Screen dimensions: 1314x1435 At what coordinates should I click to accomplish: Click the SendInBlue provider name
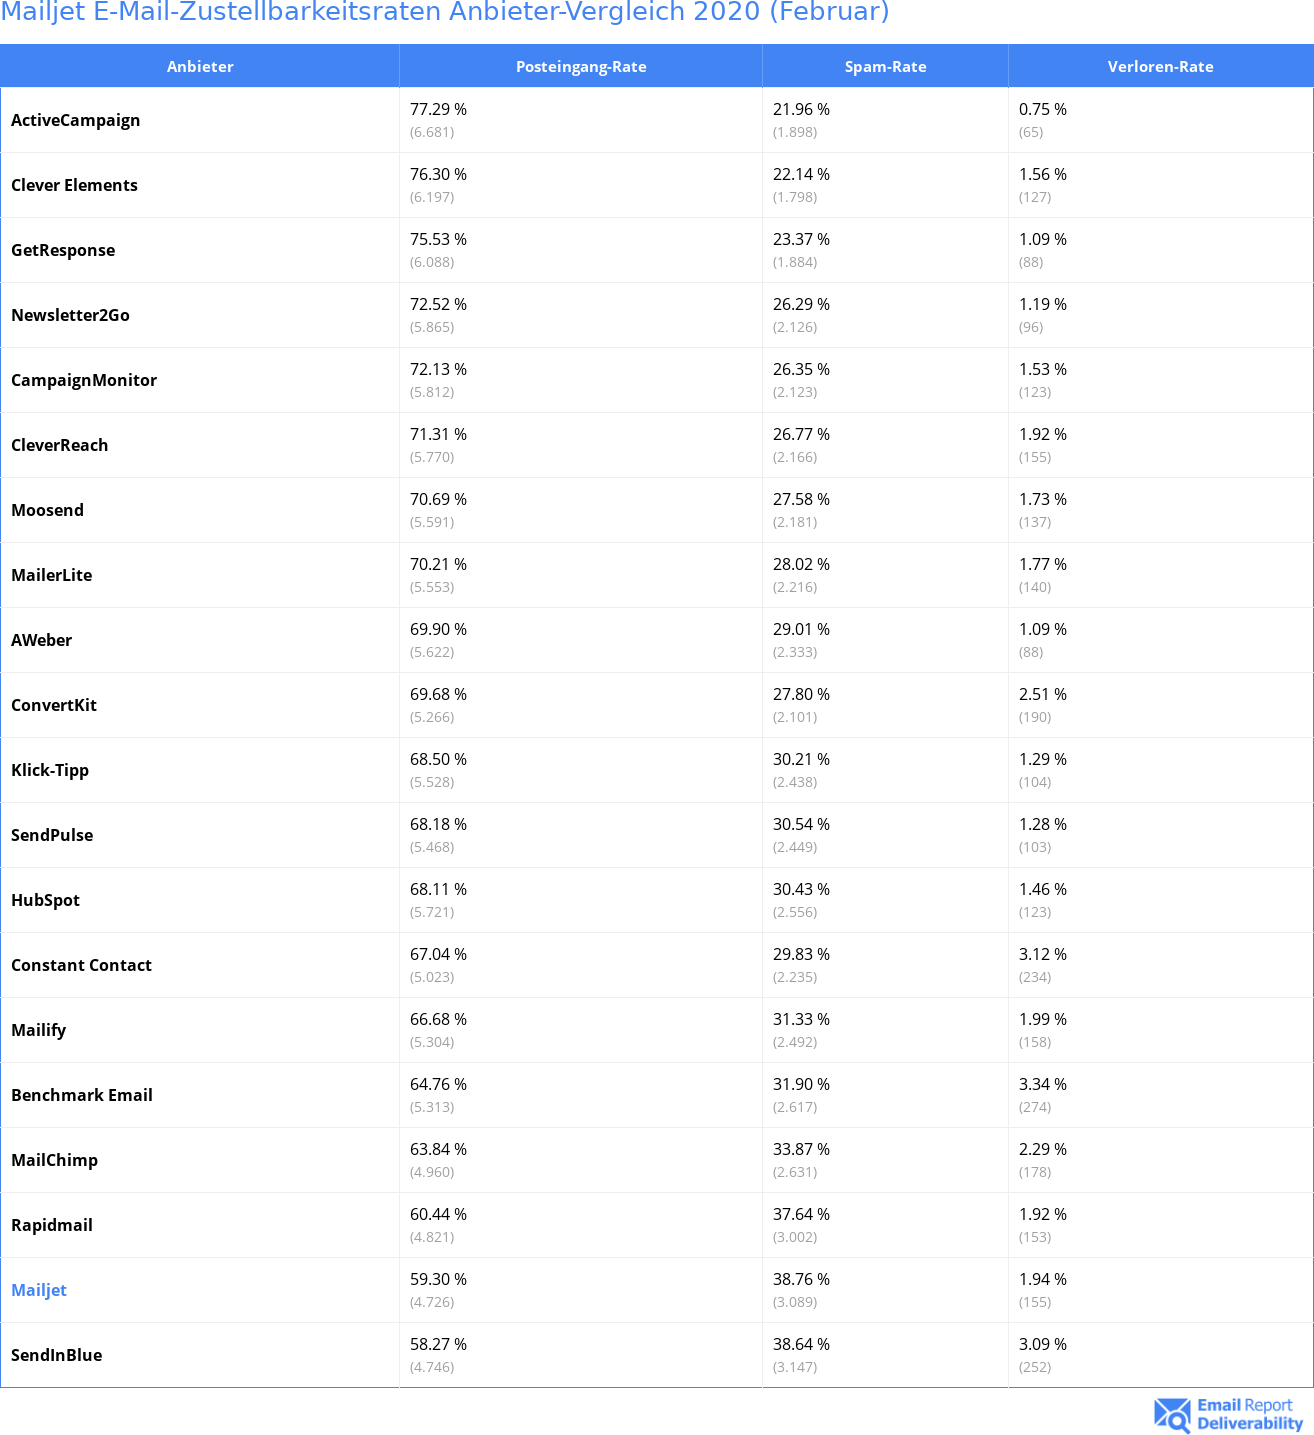tap(56, 1355)
